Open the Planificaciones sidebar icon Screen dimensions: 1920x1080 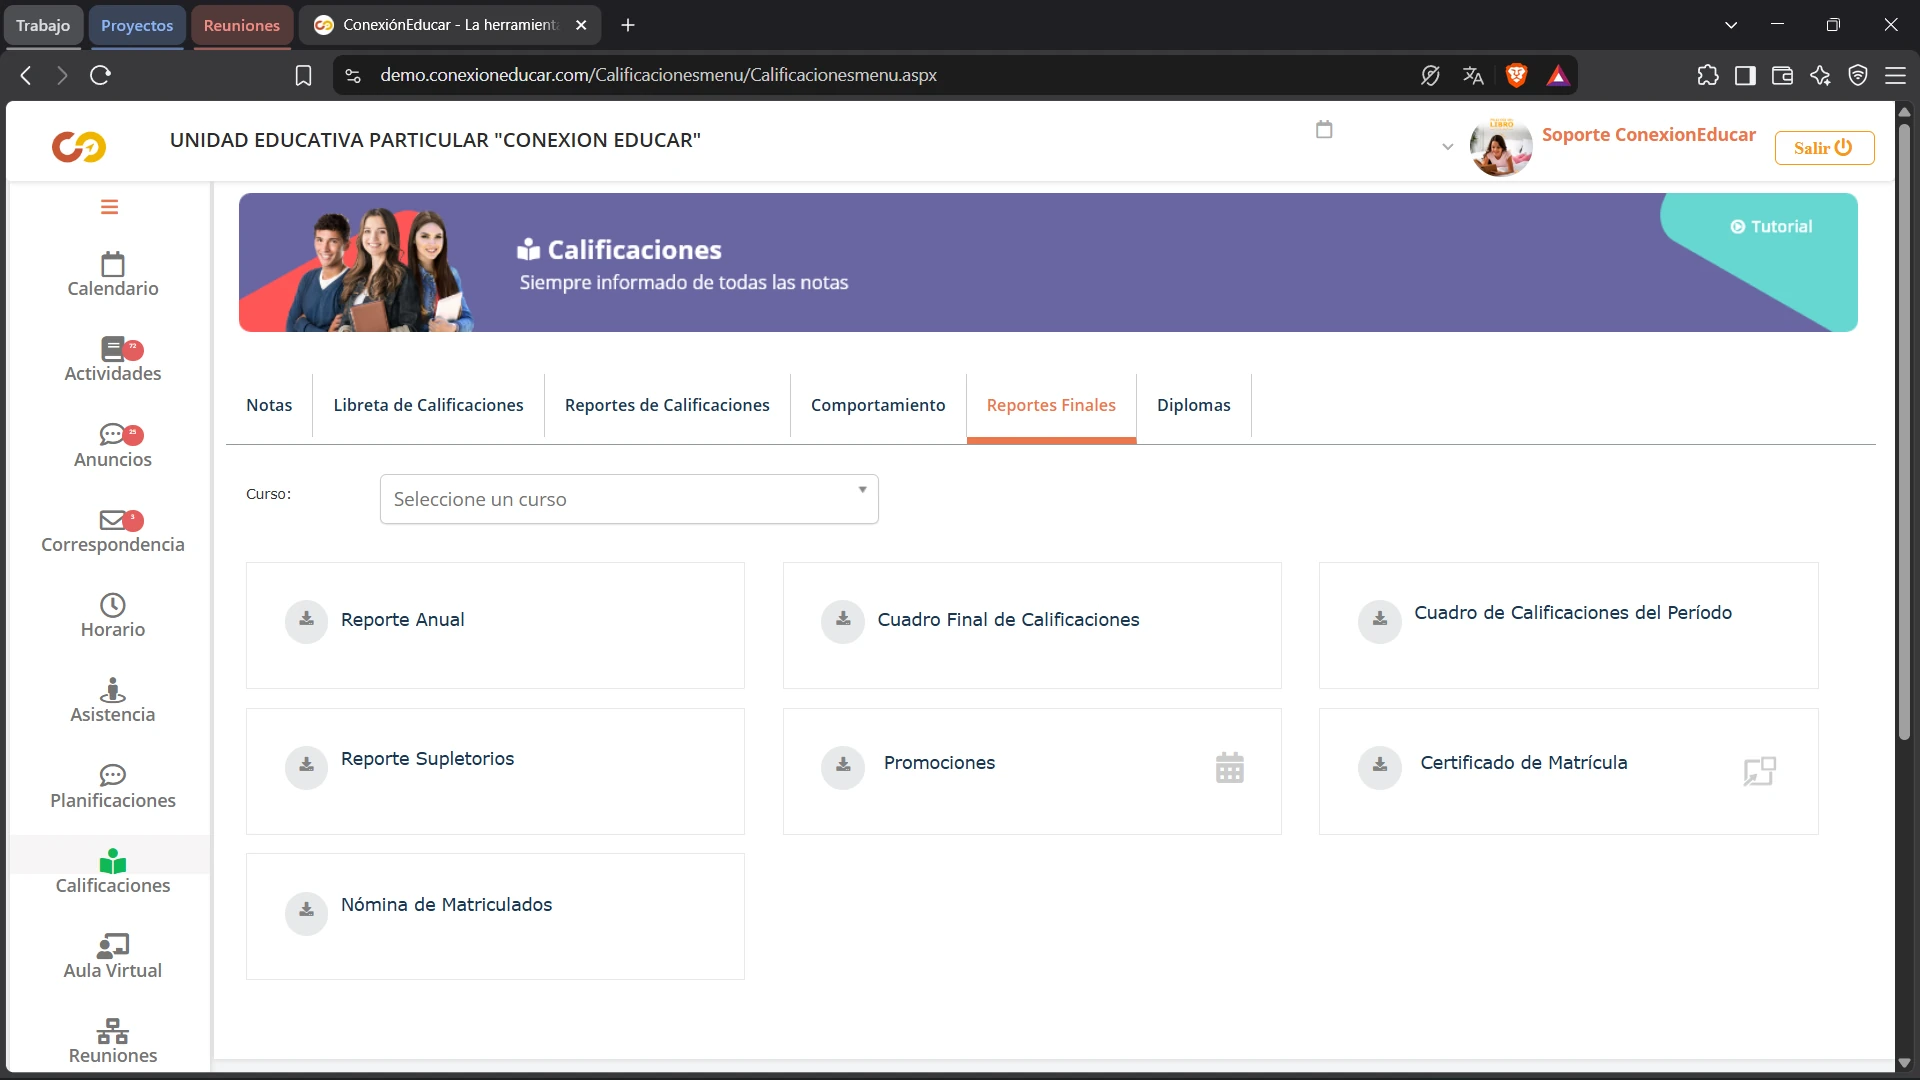(113, 775)
